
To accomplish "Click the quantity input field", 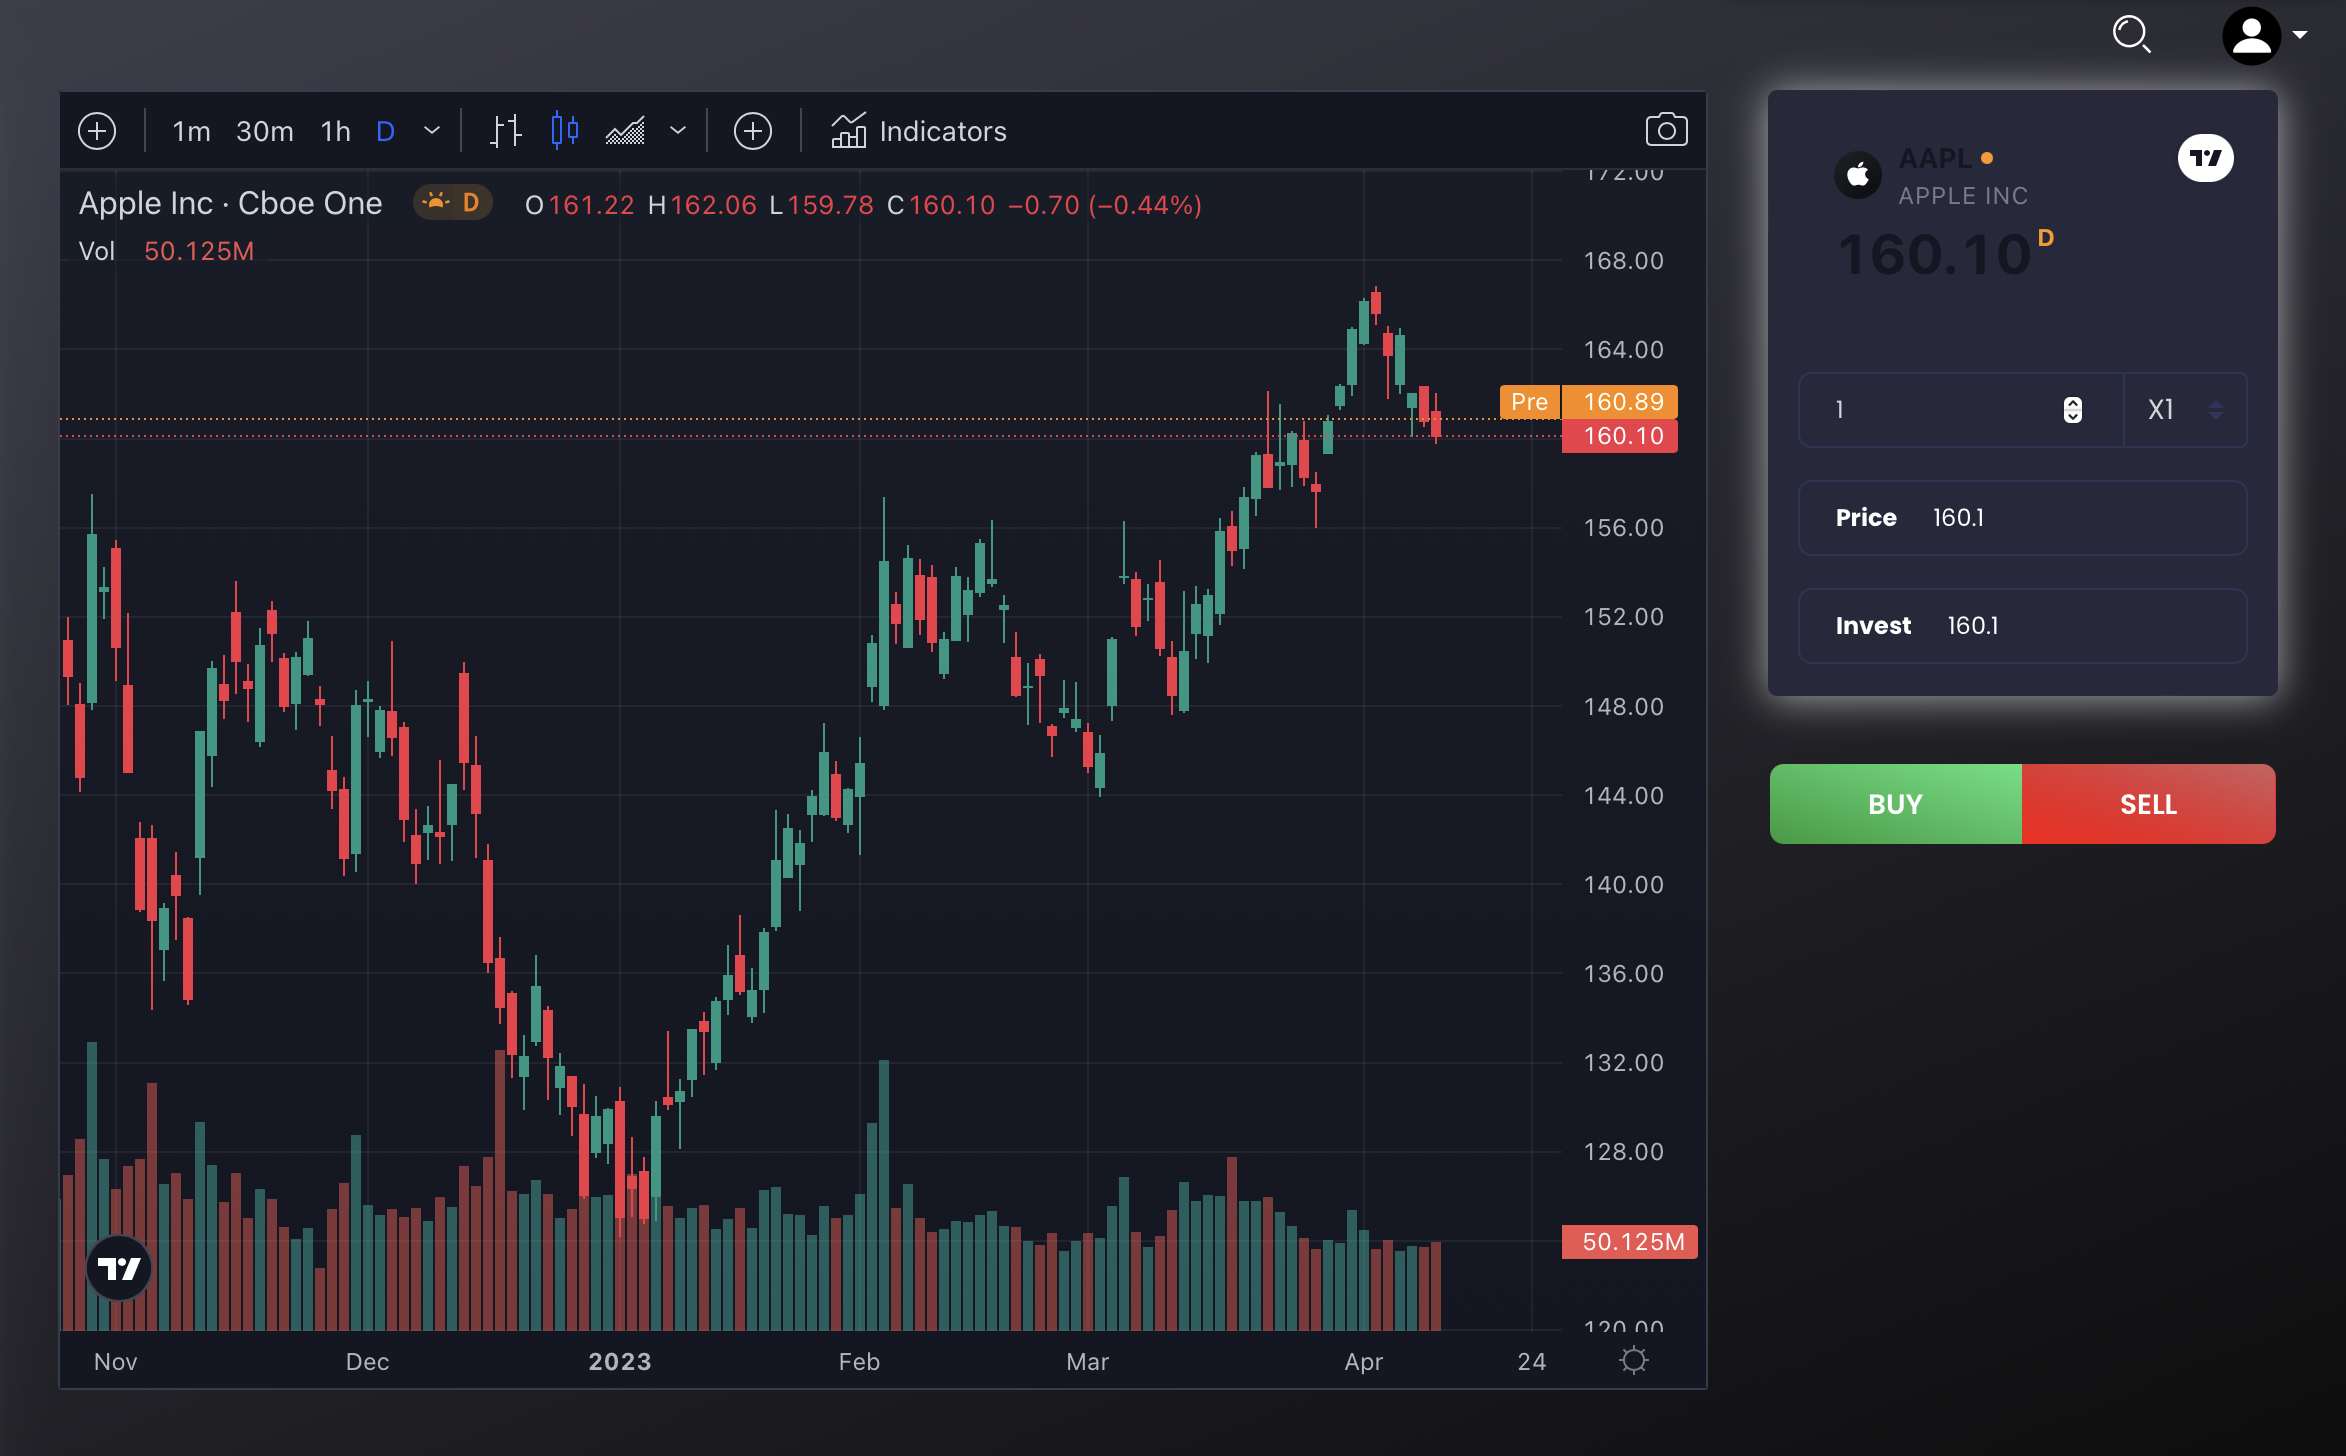I will [1960, 409].
